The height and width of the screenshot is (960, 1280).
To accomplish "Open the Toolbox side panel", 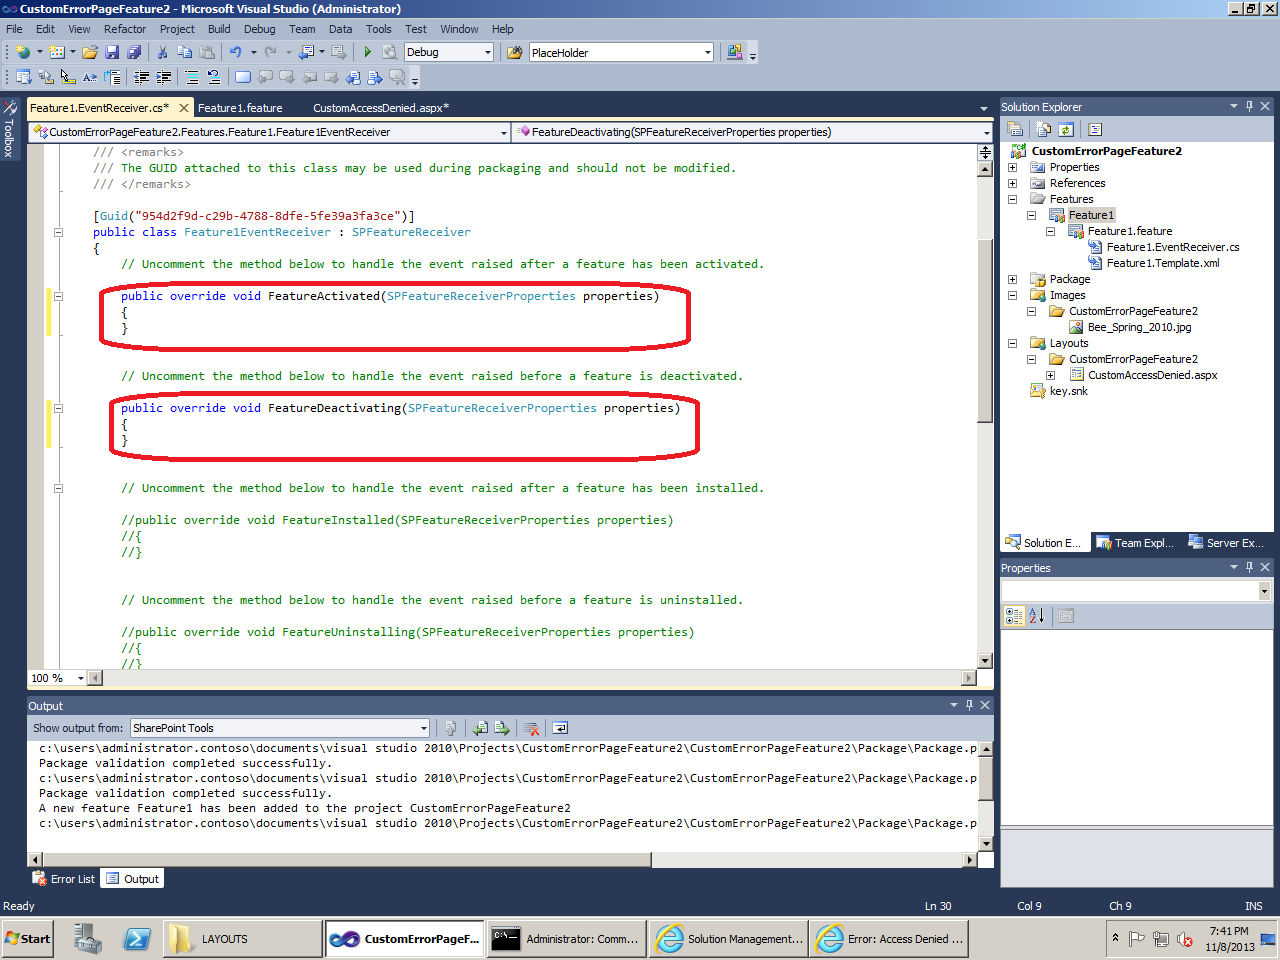I will (9, 128).
